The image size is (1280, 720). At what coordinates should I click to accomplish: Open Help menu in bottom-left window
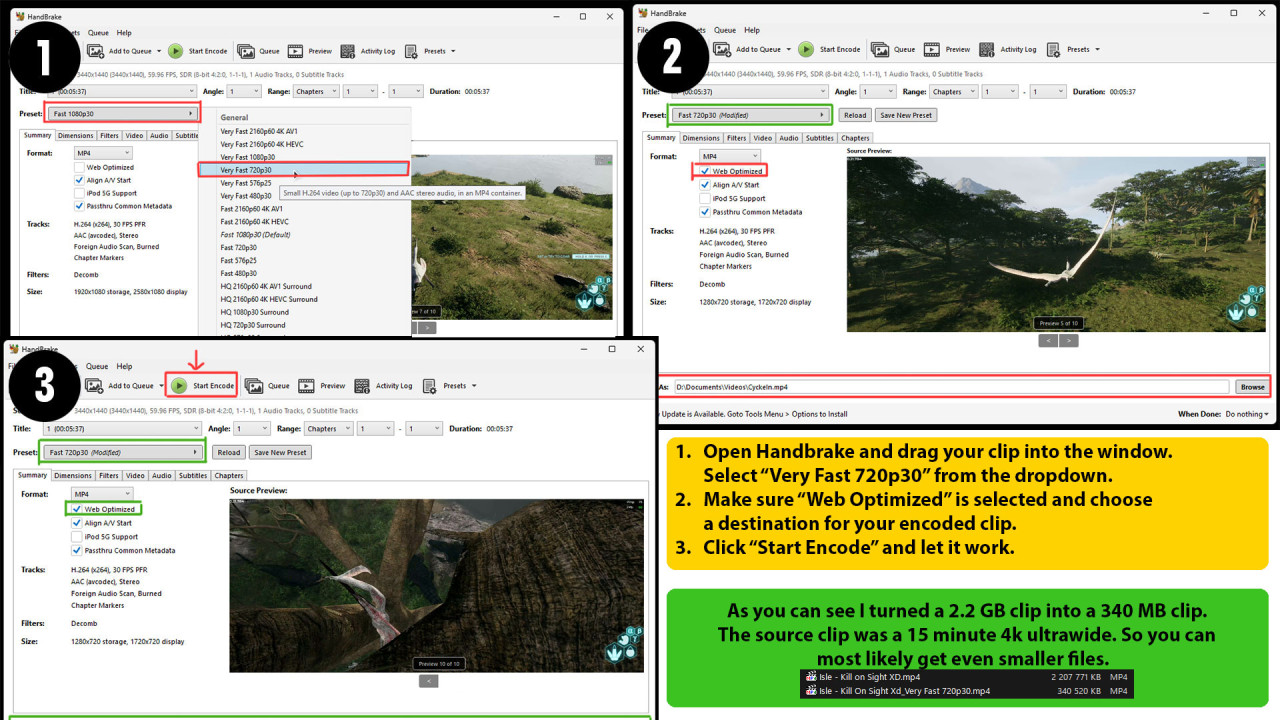pos(123,366)
